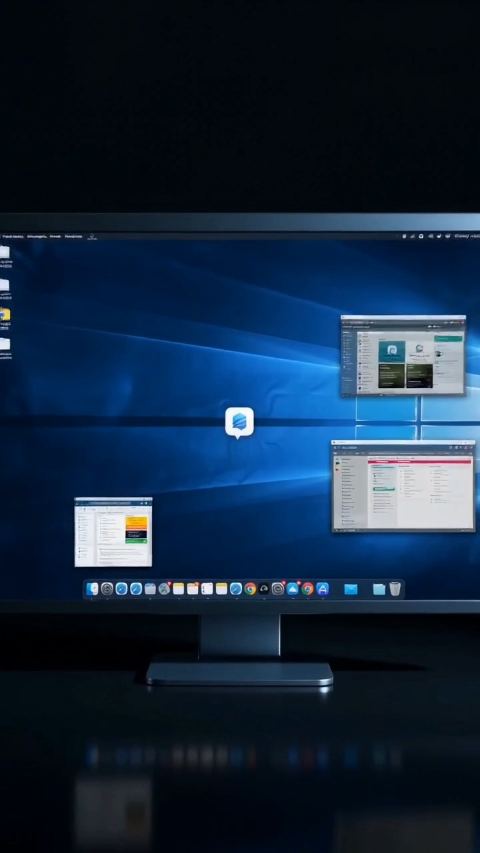Focus the dark window with teal tiles
The height and width of the screenshot is (853, 480).
(x=403, y=355)
